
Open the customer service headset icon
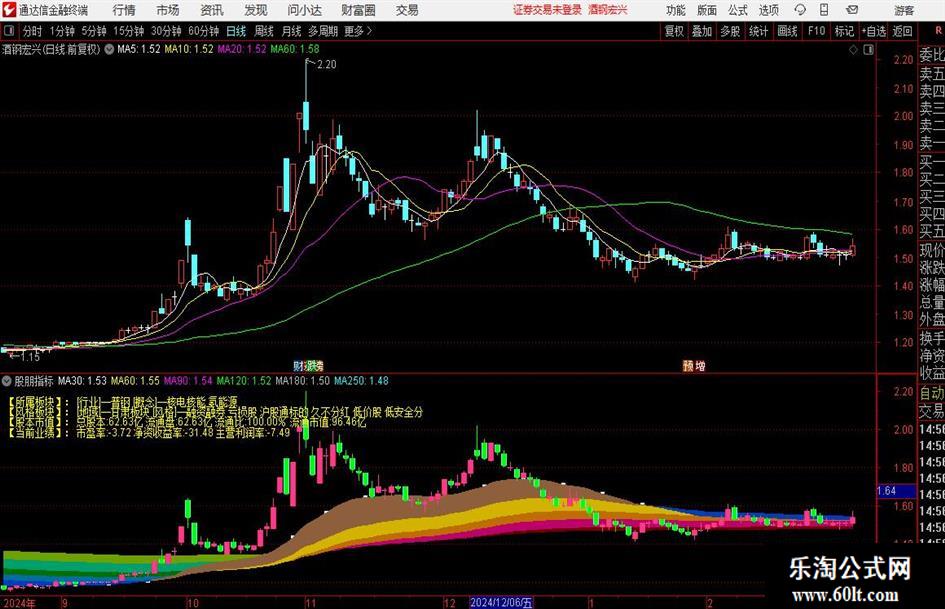[x=800, y=10]
